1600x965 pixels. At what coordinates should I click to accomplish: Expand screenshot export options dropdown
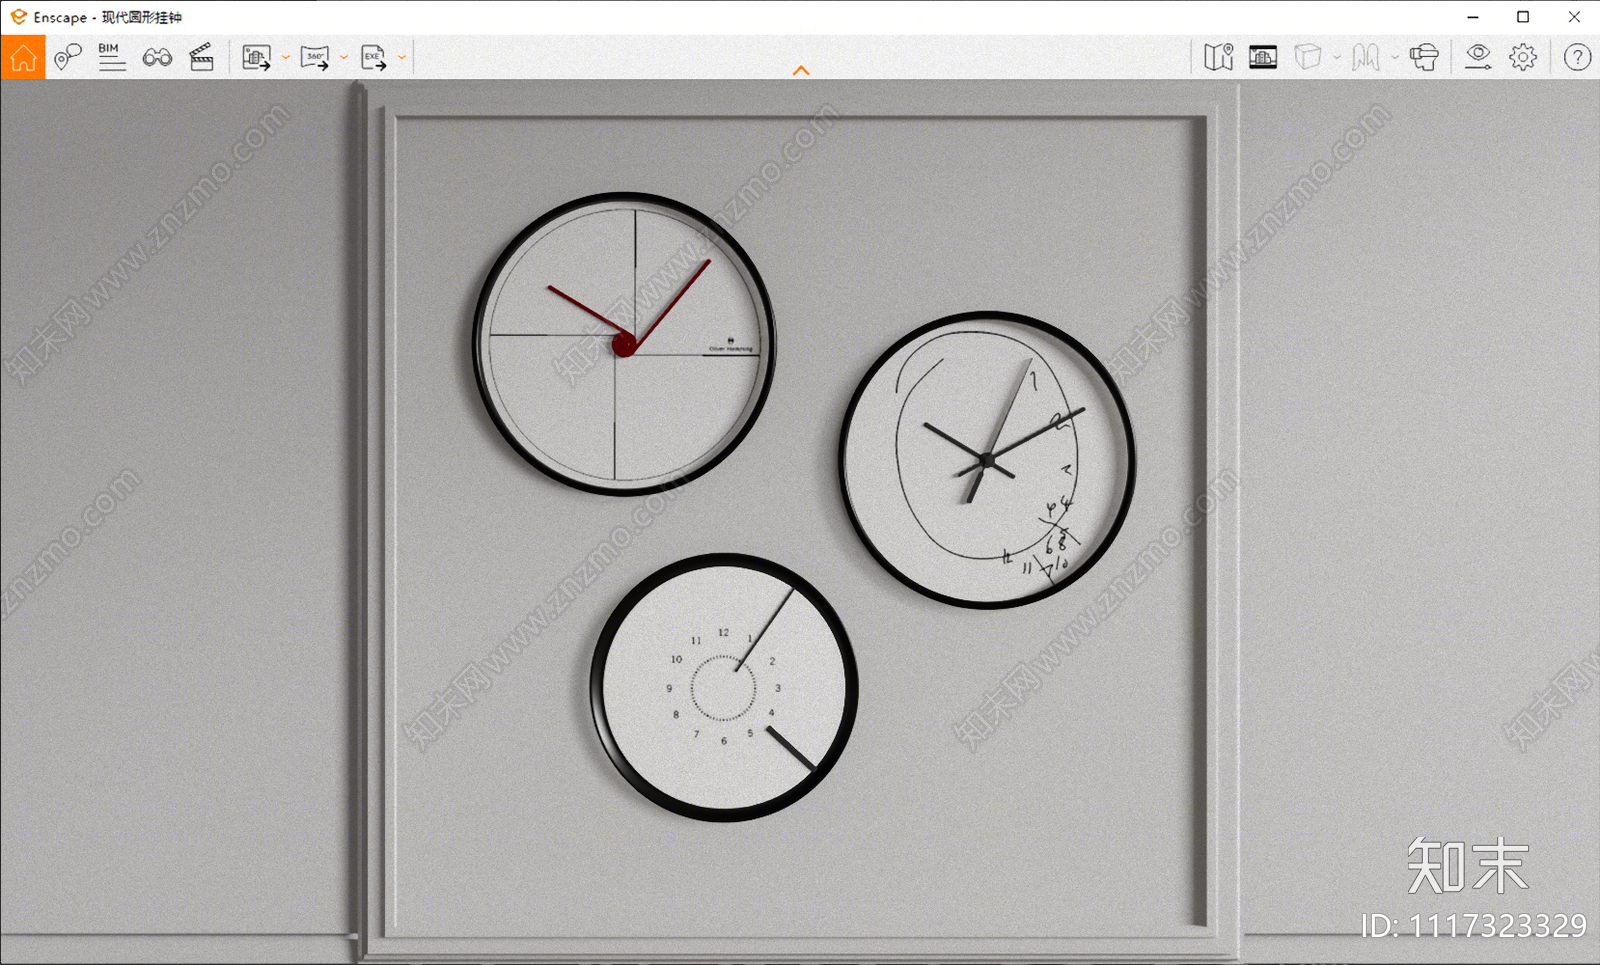pyautogui.click(x=286, y=58)
